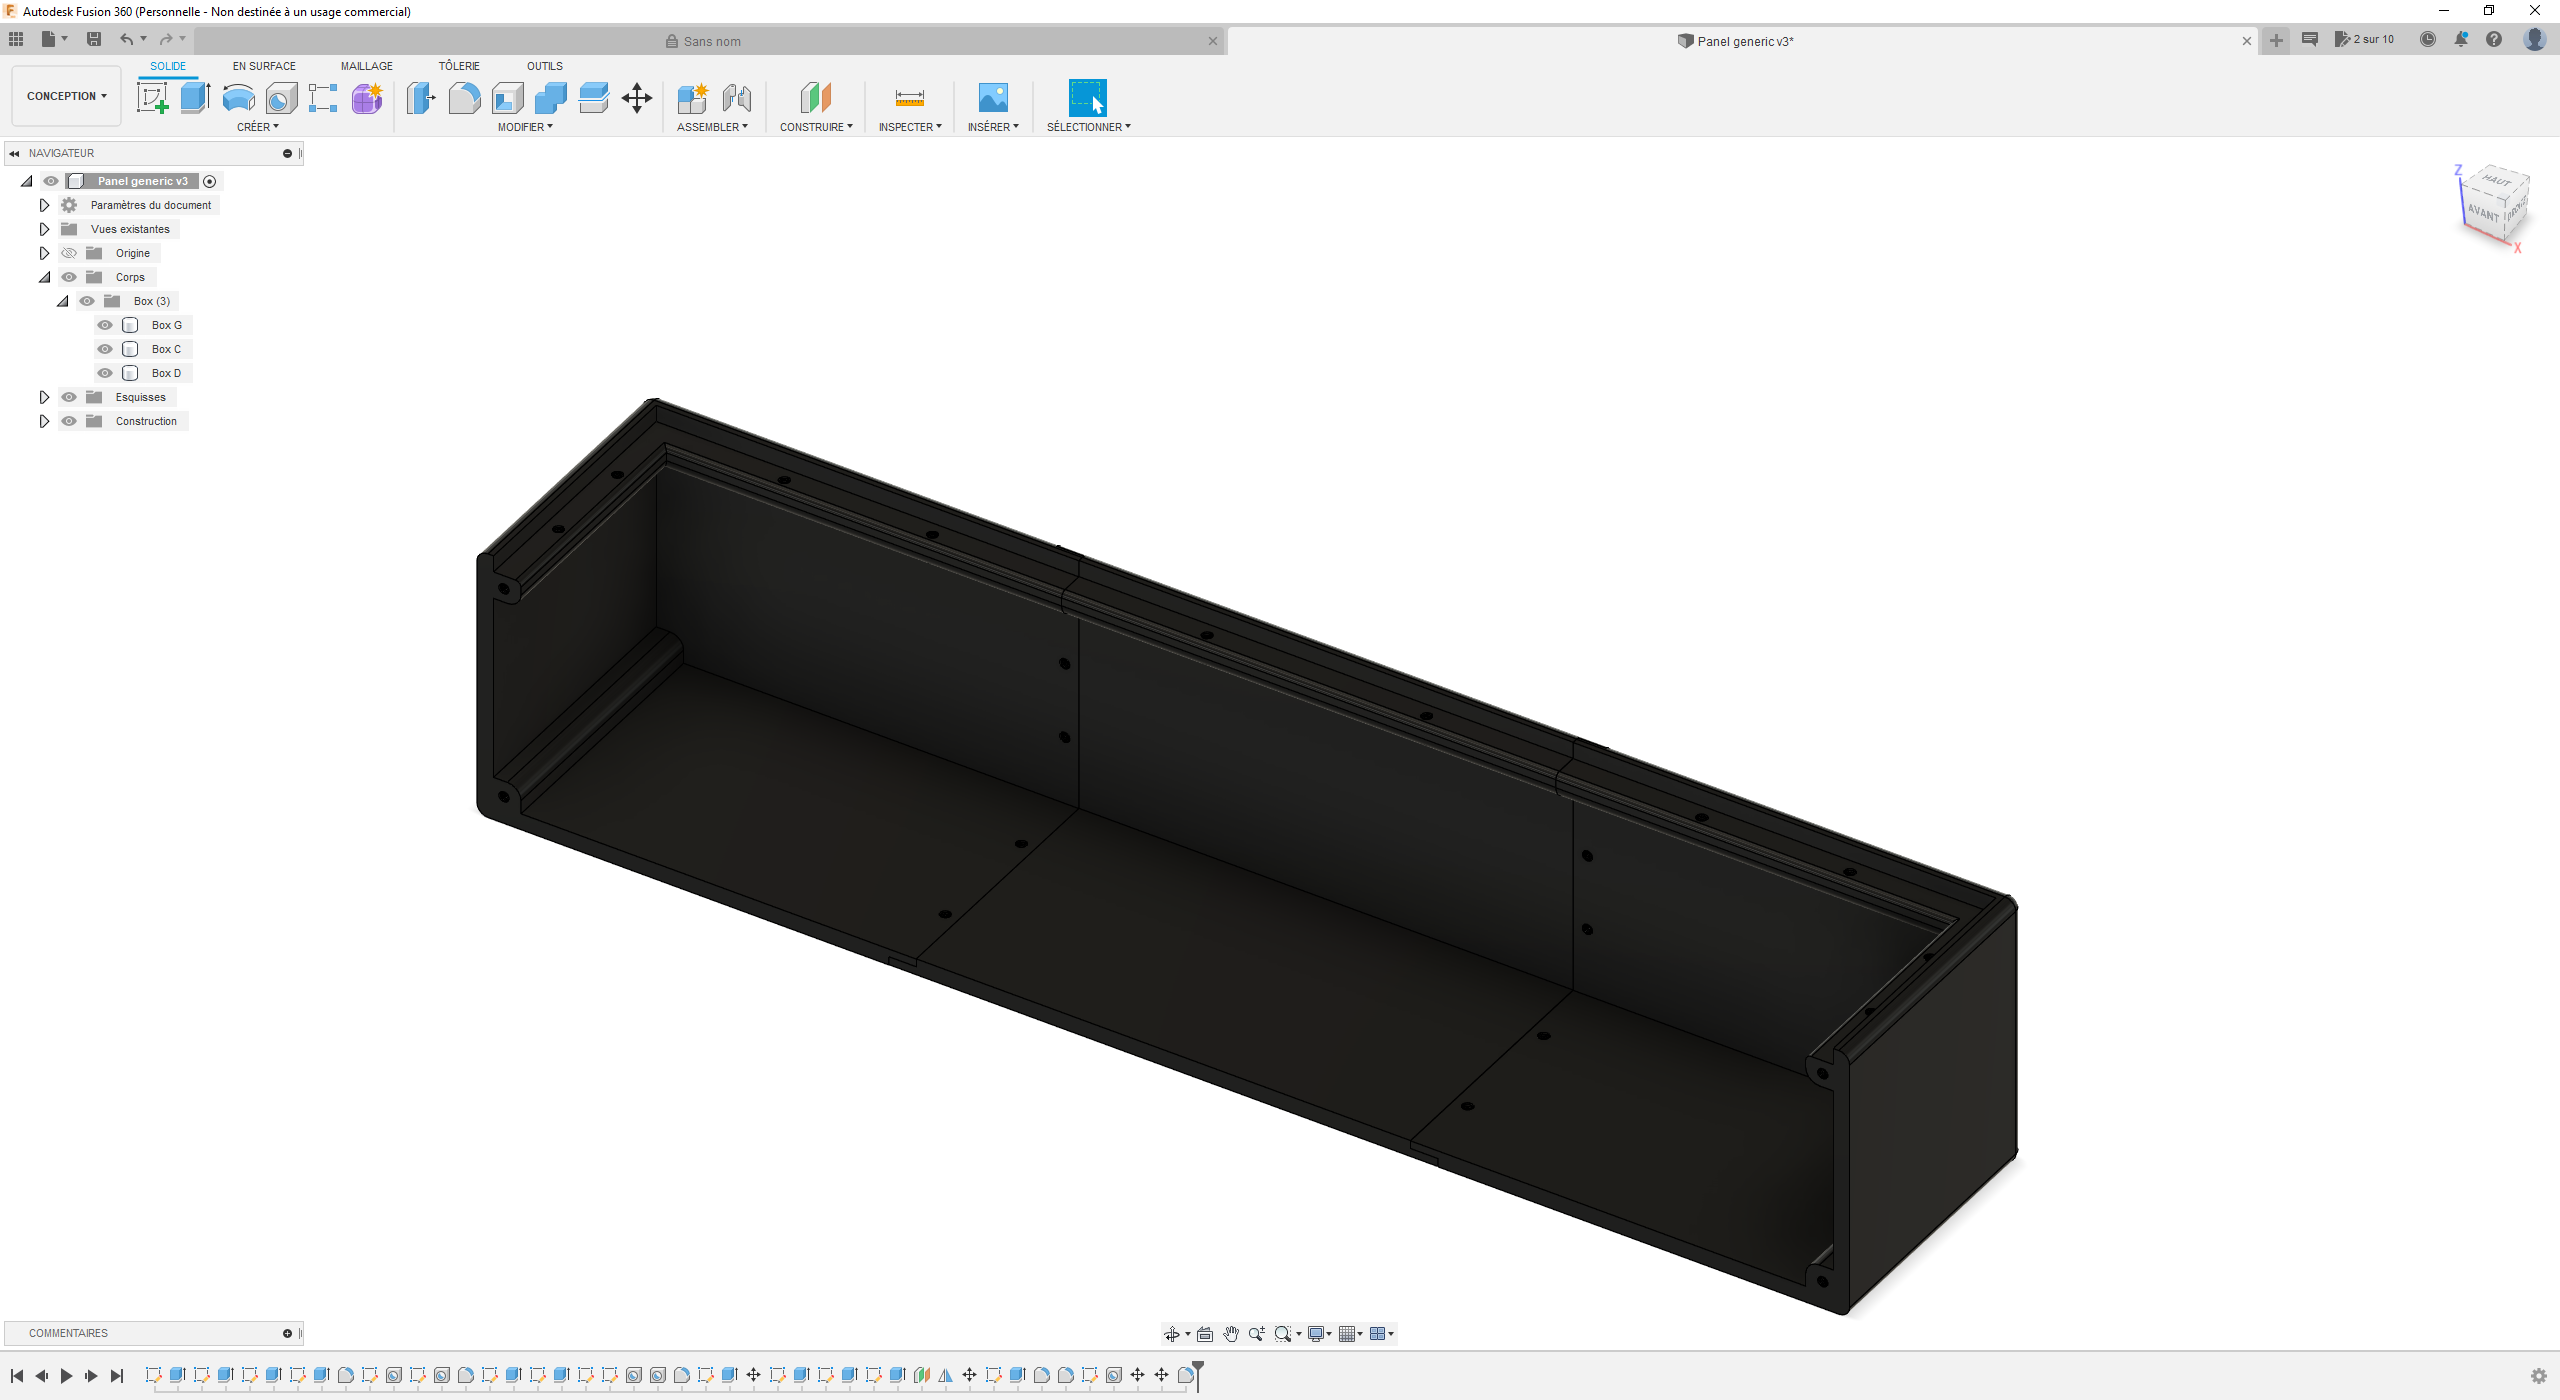Toggle visibility of Origine folder
2560x1400 pixels.
coord(69,253)
